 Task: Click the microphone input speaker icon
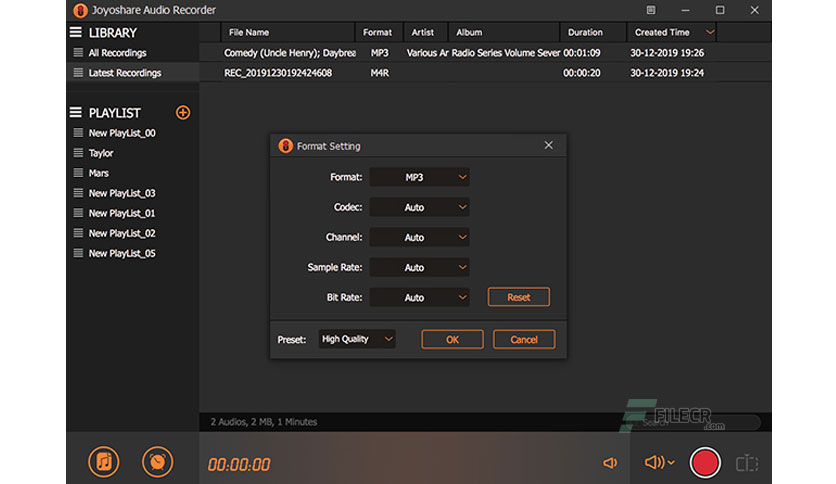(610, 463)
